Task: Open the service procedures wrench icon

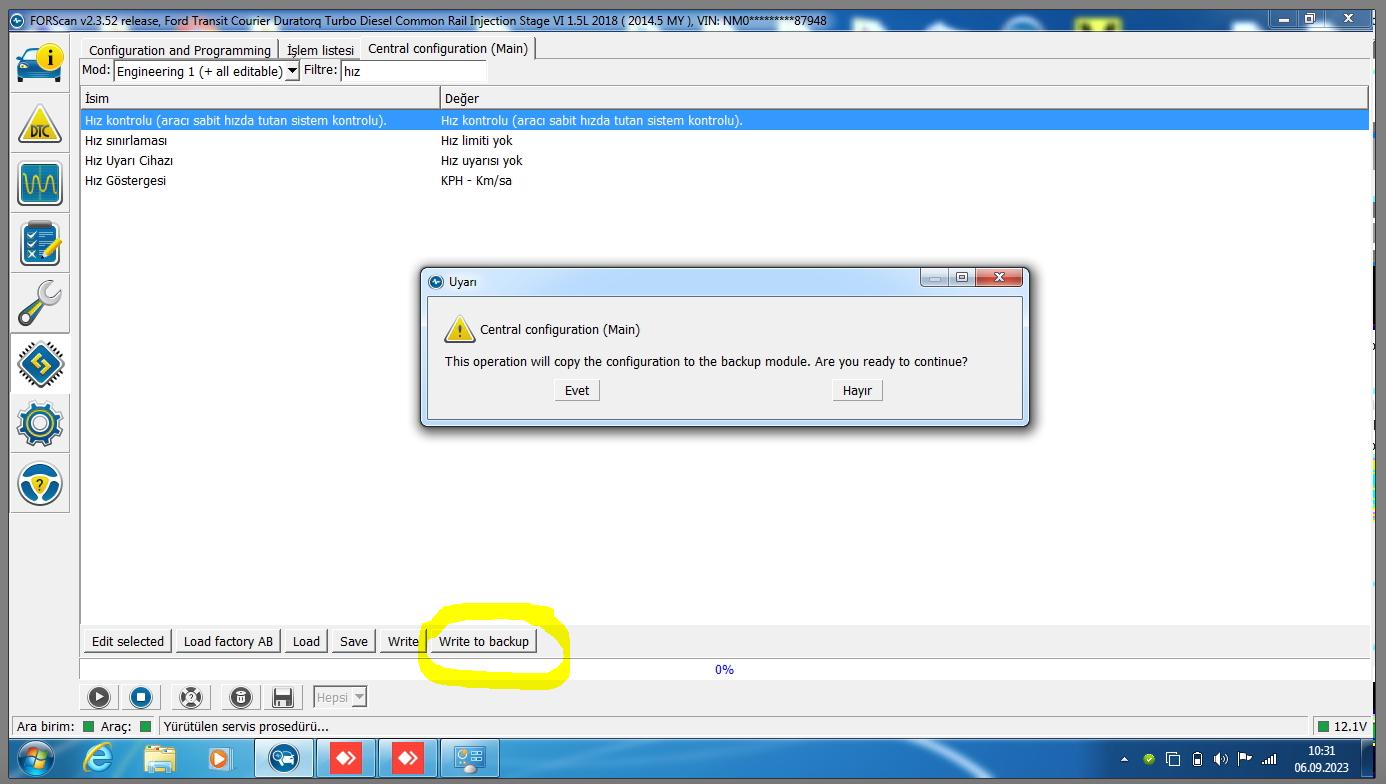Action: 40,304
